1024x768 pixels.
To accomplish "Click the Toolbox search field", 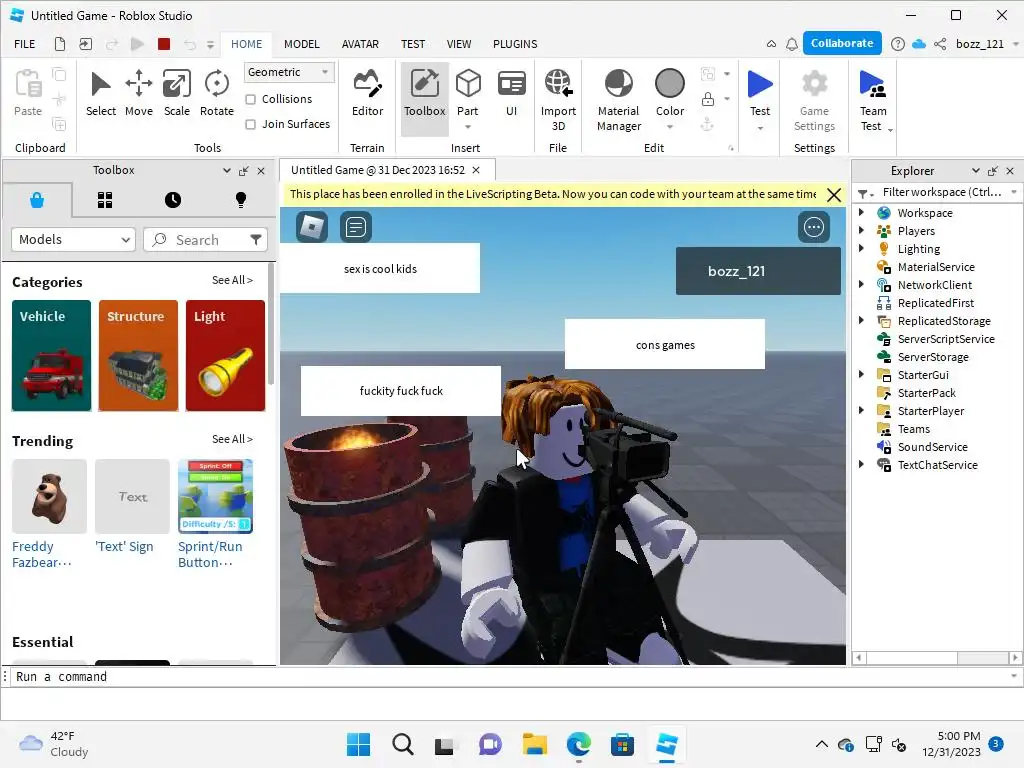I will click(x=206, y=240).
